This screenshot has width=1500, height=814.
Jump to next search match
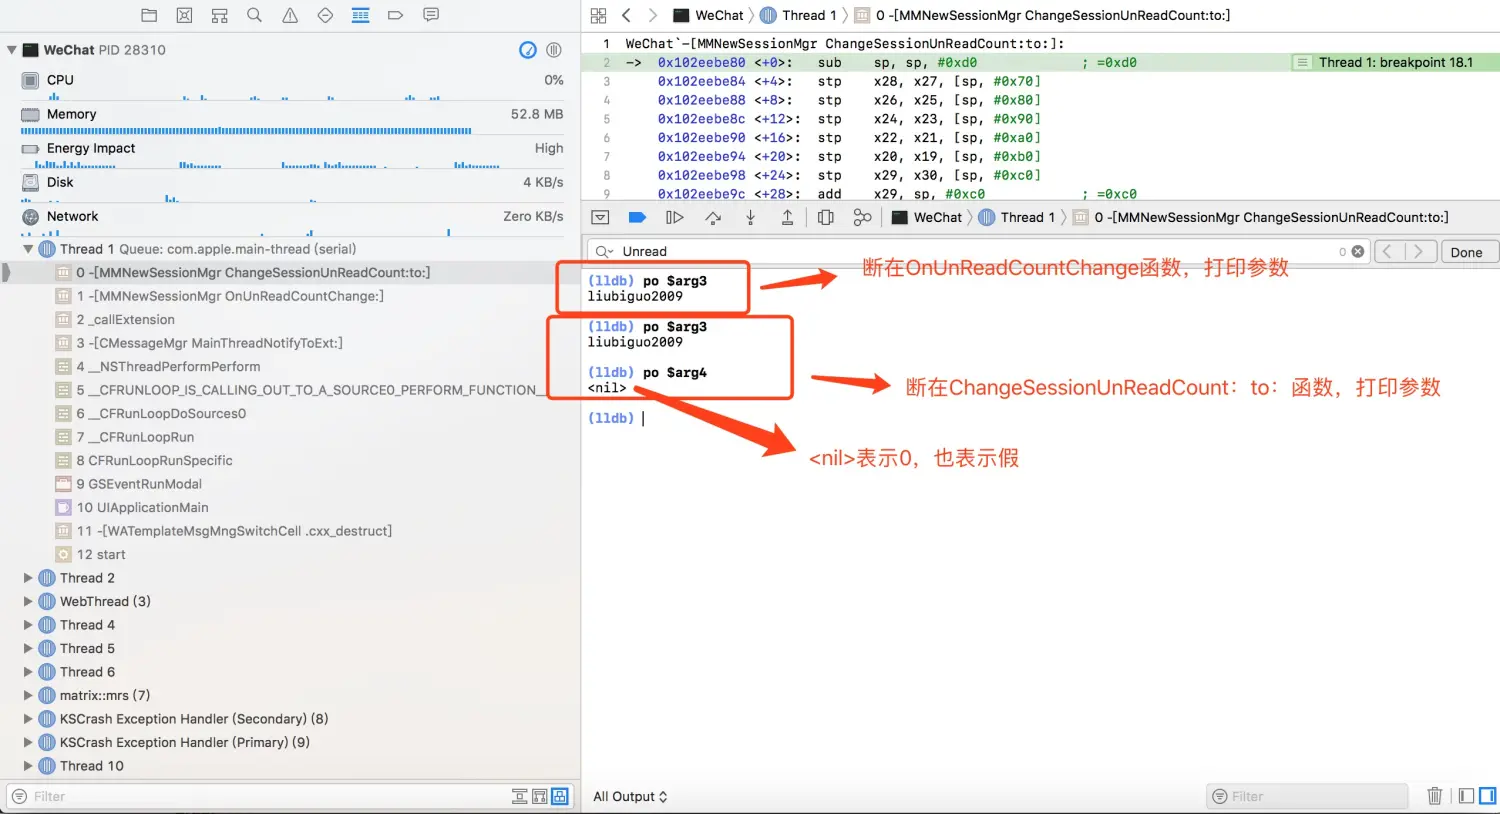1421,252
